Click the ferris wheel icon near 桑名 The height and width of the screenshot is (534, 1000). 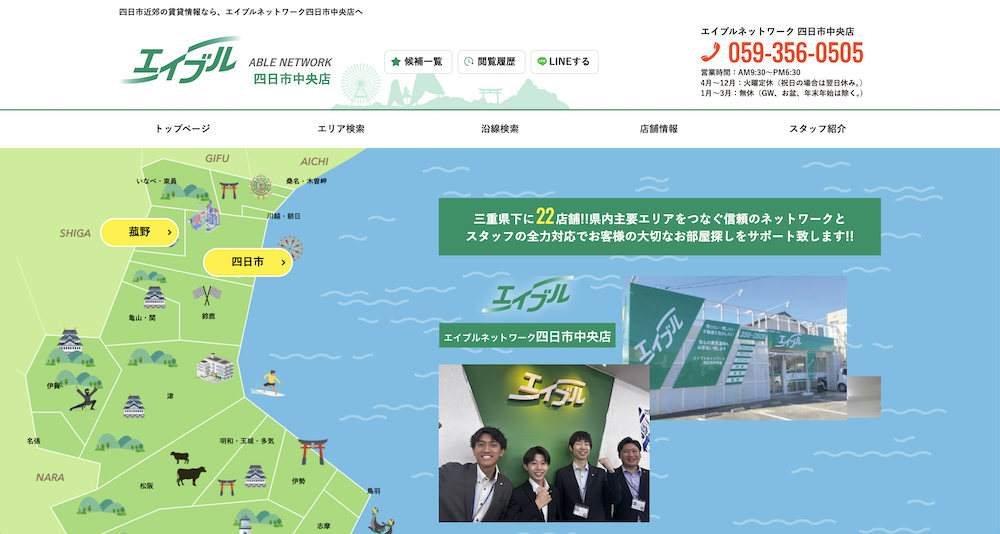point(260,186)
